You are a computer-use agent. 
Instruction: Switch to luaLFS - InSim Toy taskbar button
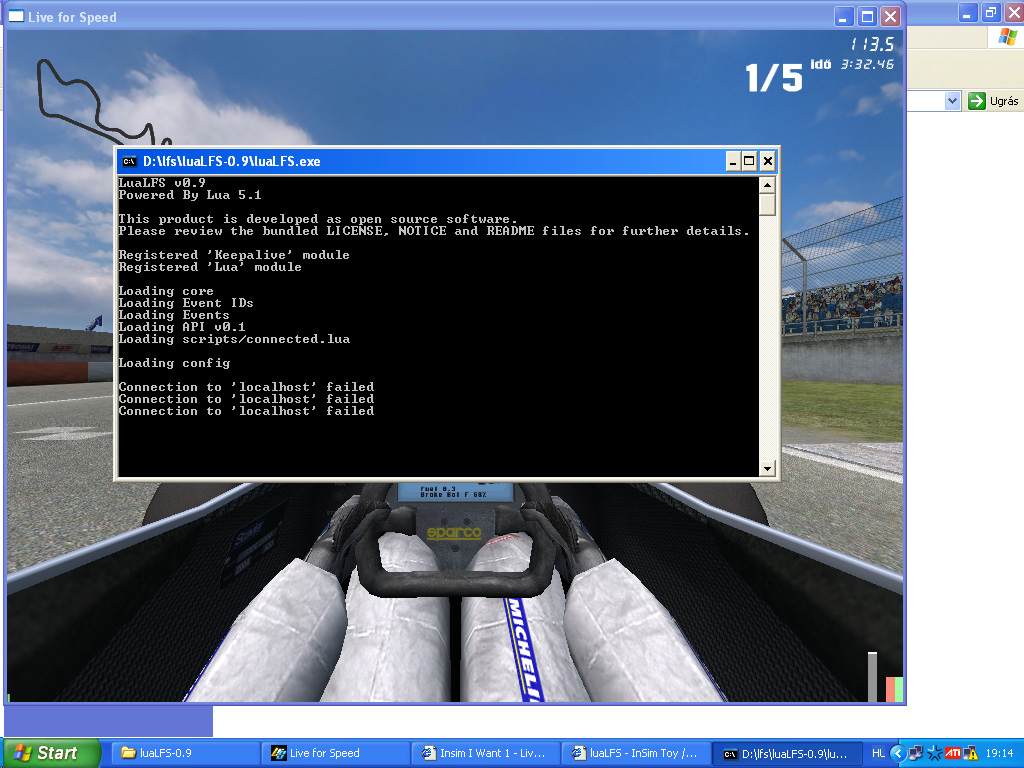(635, 753)
